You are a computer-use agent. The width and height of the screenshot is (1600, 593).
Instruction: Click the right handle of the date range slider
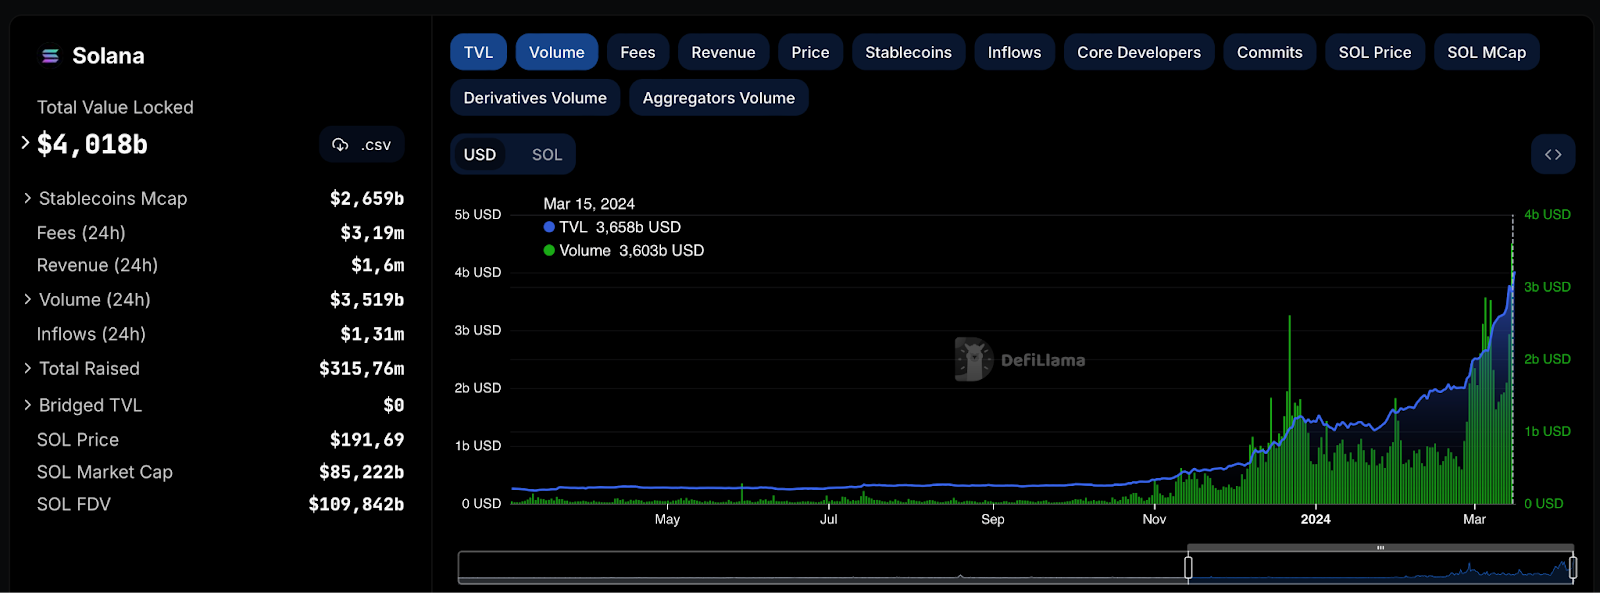point(1573,568)
